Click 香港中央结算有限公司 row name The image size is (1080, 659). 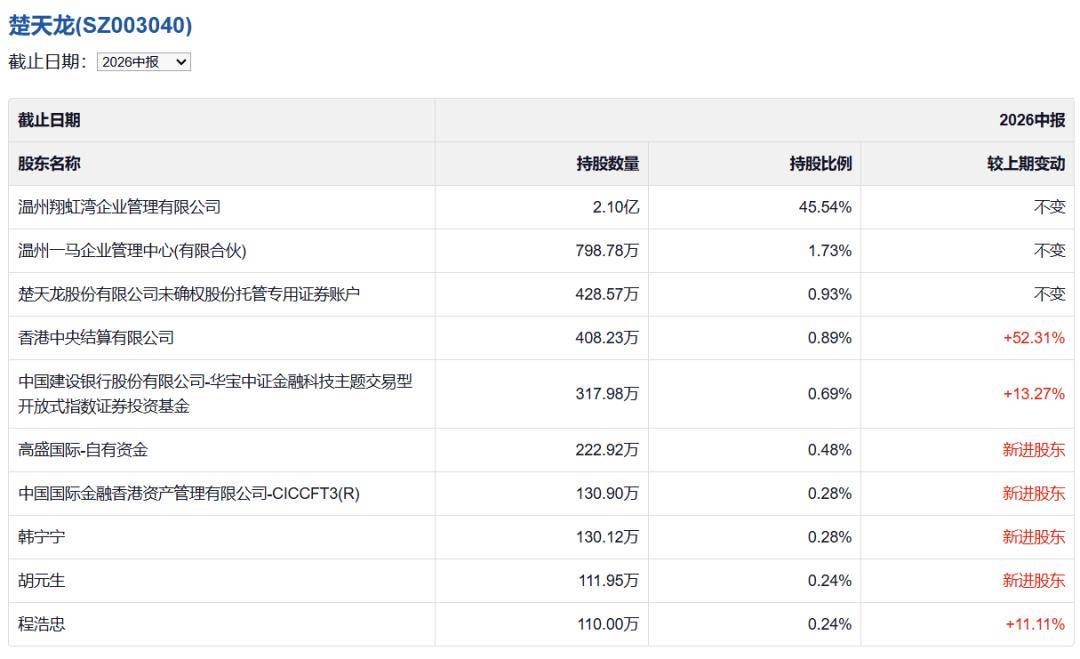[x=96, y=337]
